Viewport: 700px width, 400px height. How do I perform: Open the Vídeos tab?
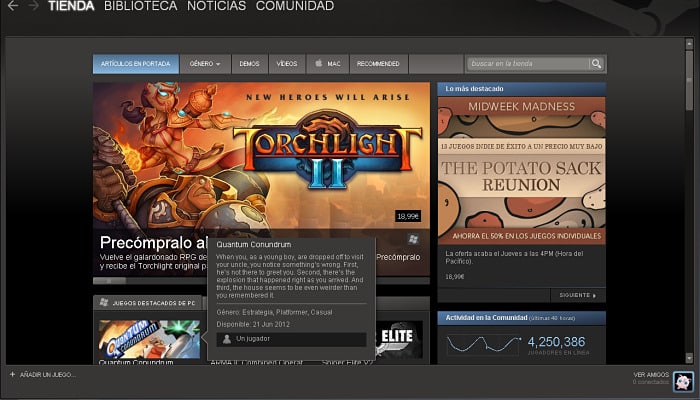pyautogui.click(x=287, y=64)
